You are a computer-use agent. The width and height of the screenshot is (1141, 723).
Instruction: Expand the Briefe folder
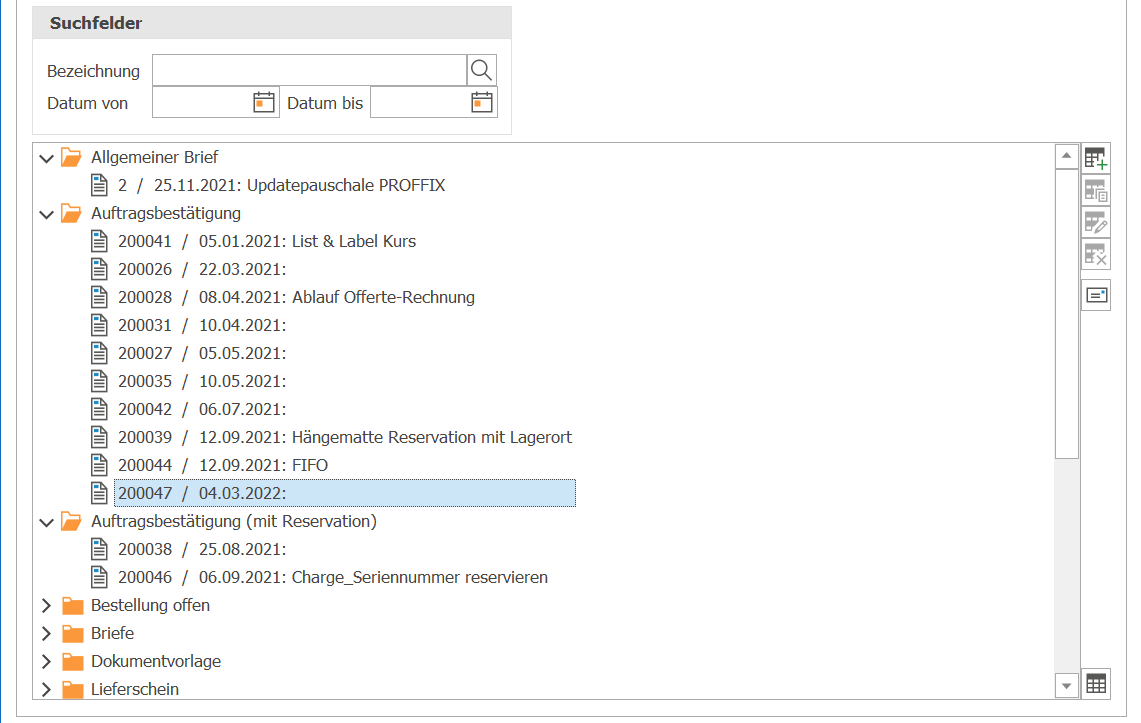(x=47, y=634)
